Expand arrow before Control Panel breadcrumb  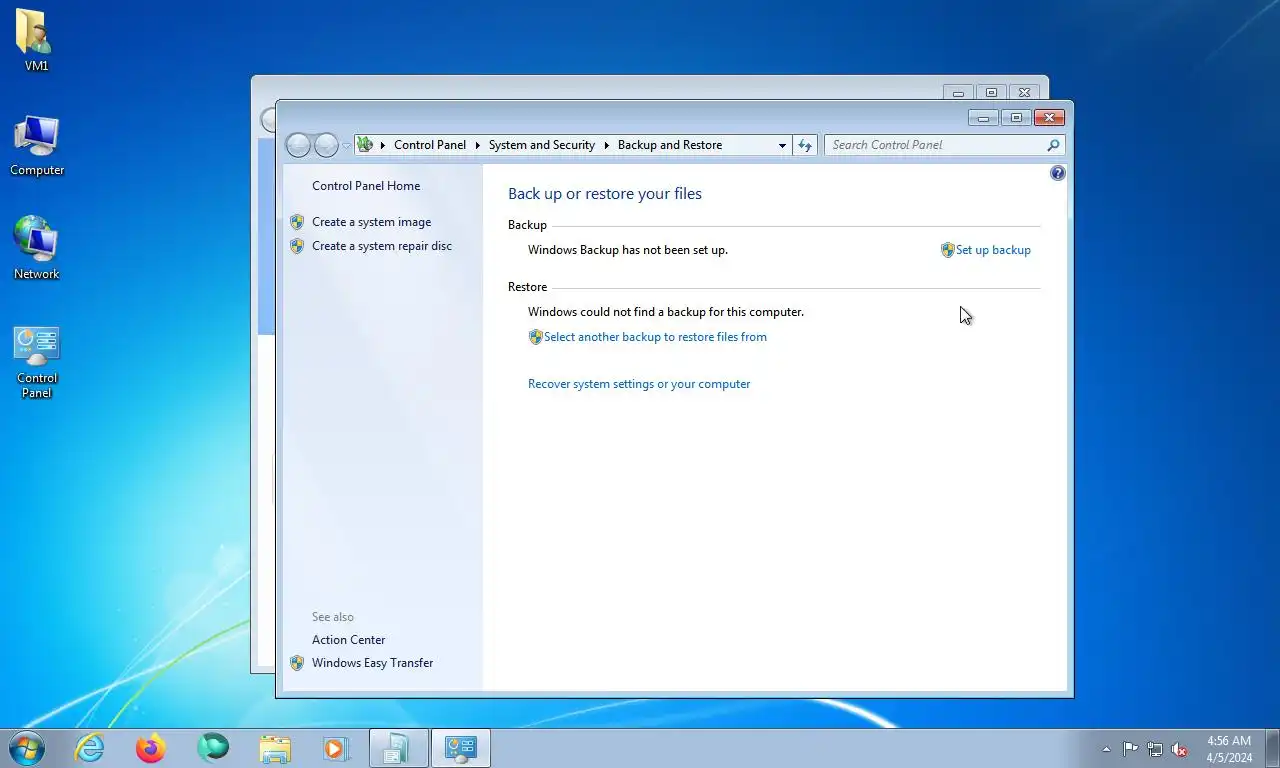tap(383, 145)
